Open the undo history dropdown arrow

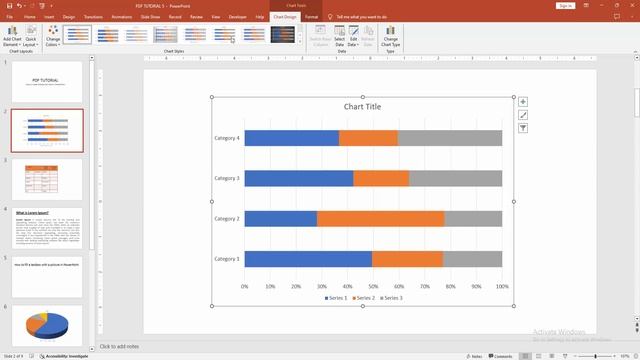24,6
